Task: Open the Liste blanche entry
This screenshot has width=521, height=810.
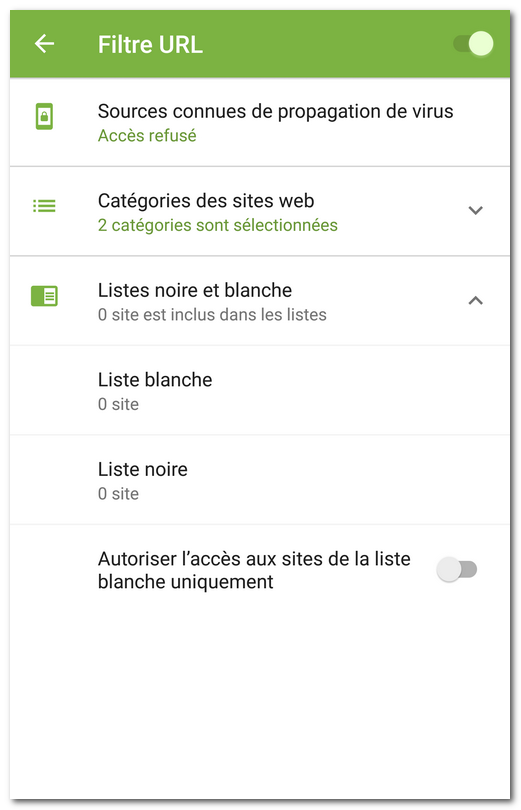Action: click(x=260, y=391)
